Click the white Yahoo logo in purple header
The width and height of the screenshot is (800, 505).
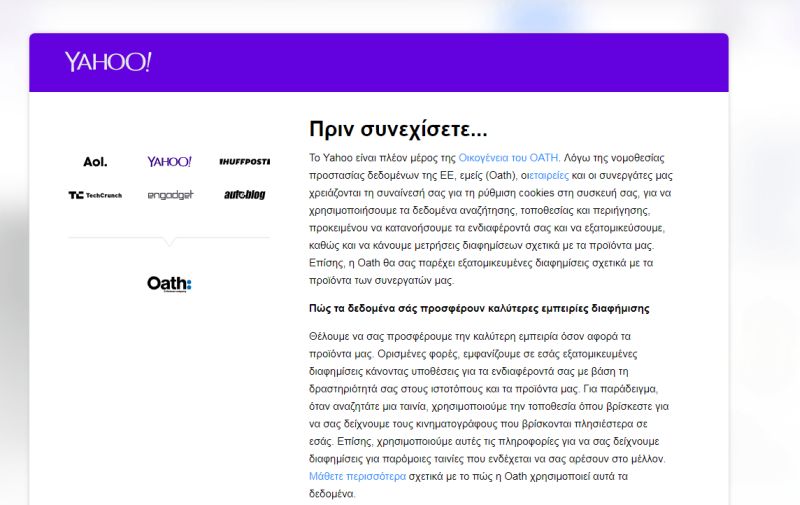coord(108,62)
